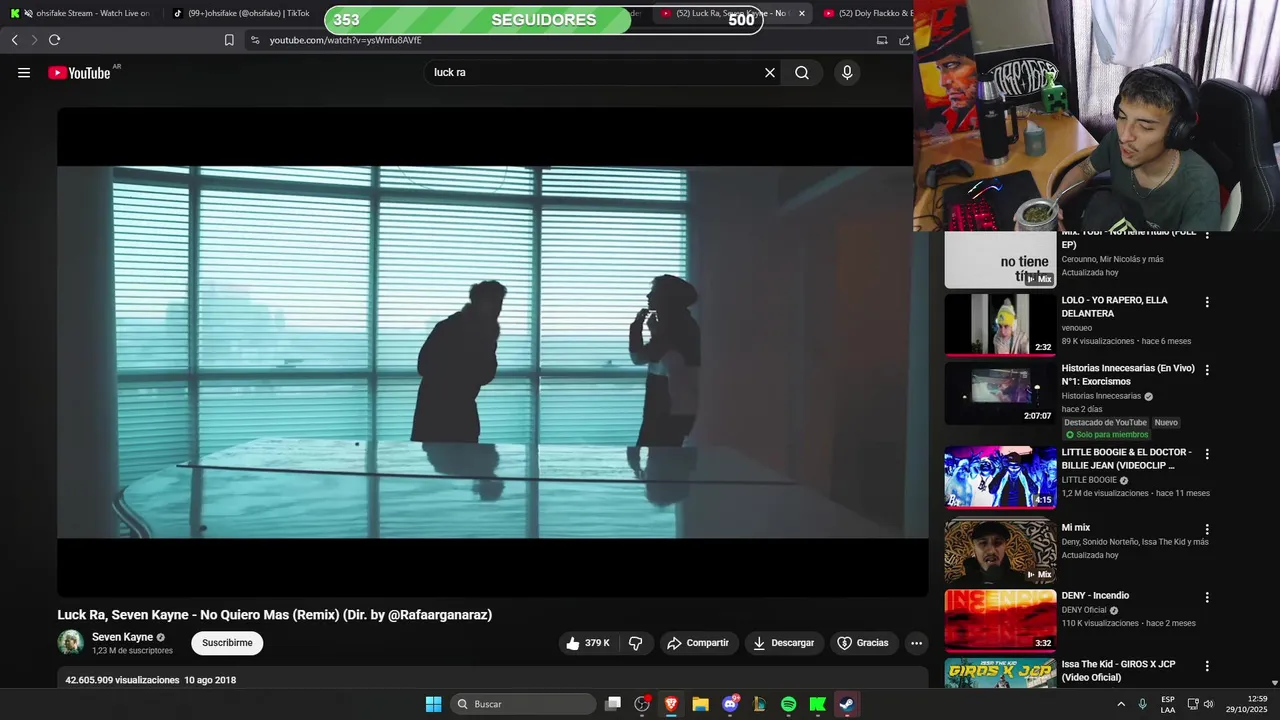Close the Luck Ra, Seven Kayne tab
The image size is (1280, 720).
pyautogui.click(x=801, y=13)
